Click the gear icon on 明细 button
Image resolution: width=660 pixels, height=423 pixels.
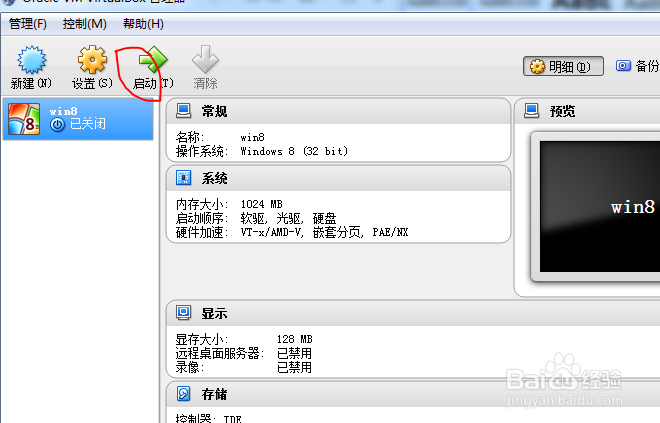pyautogui.click(x=537, y=67)
